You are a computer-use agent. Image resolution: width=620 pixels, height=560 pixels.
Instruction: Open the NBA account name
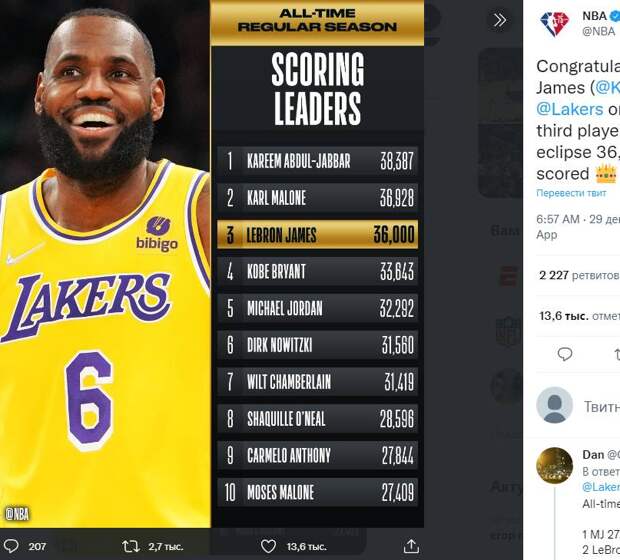pos(593,16)
